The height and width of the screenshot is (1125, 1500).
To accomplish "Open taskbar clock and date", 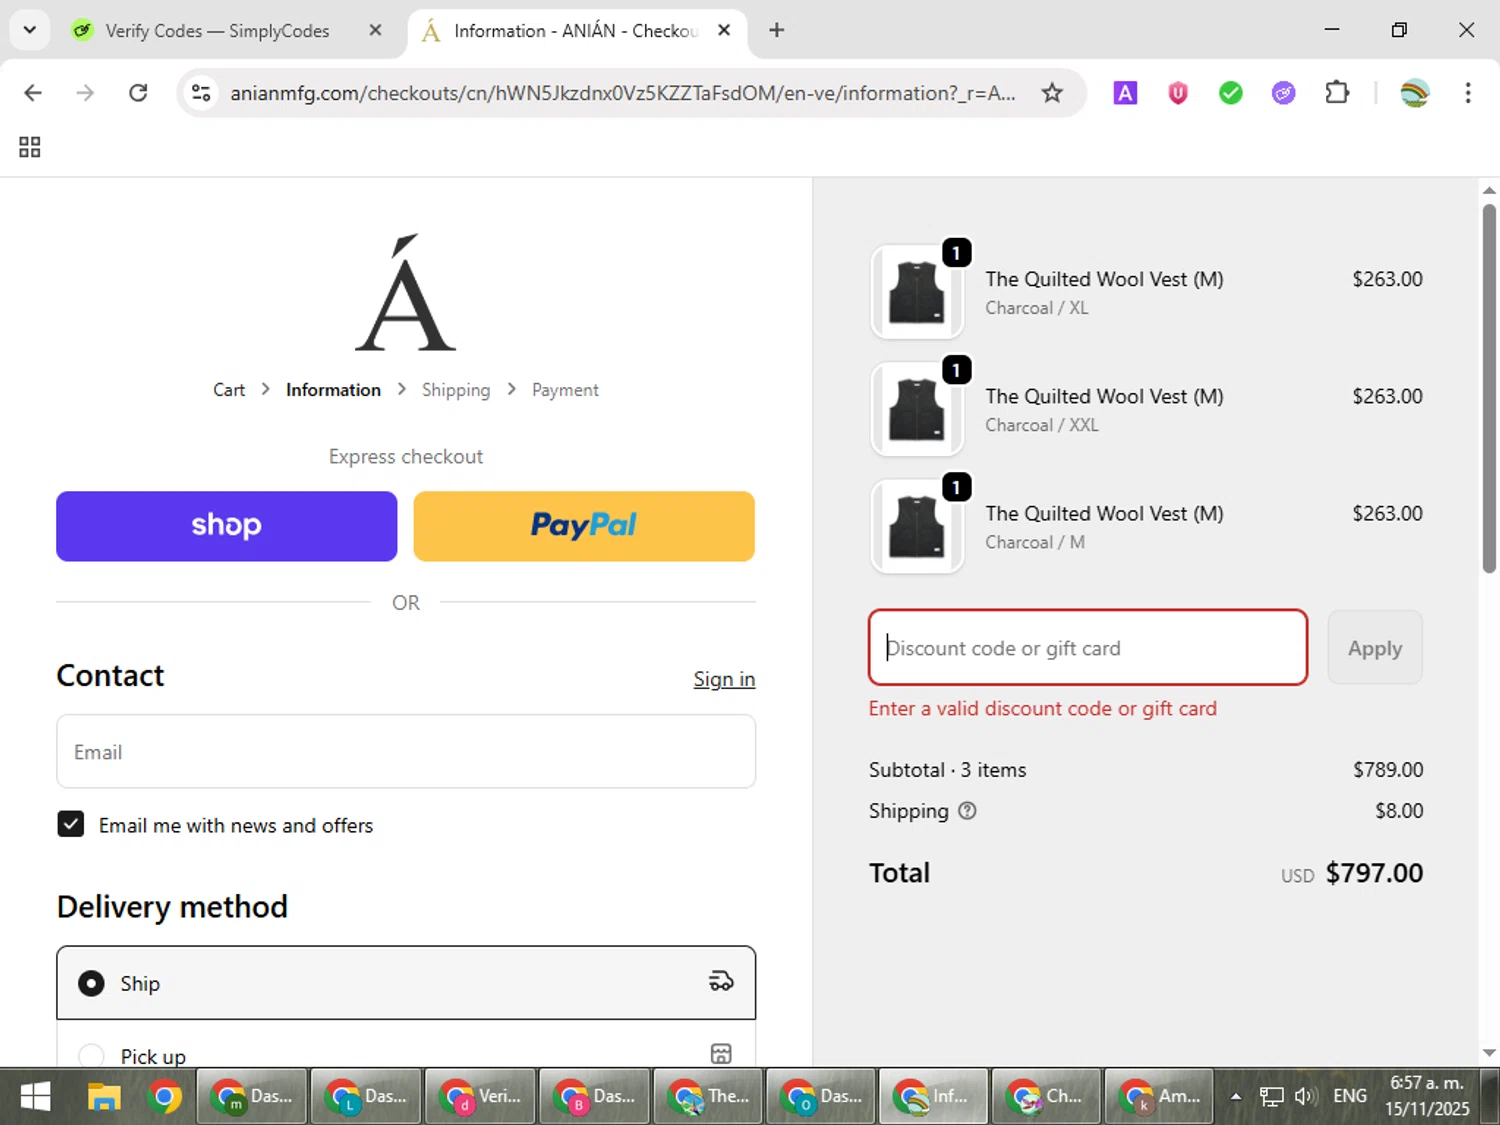I will [x=1427, y=1096].
